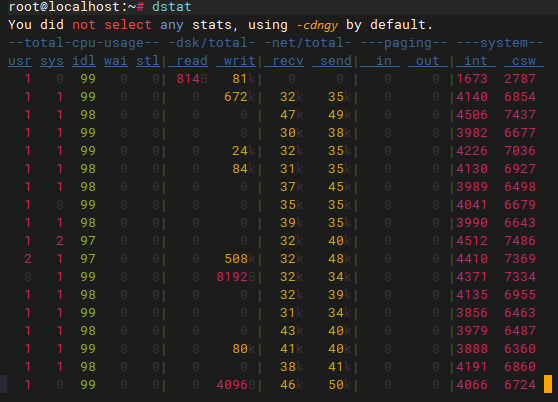Click the 4066 interrupts value
The height and width of the screenshot is (402, 558).
[x=472, y=385]
